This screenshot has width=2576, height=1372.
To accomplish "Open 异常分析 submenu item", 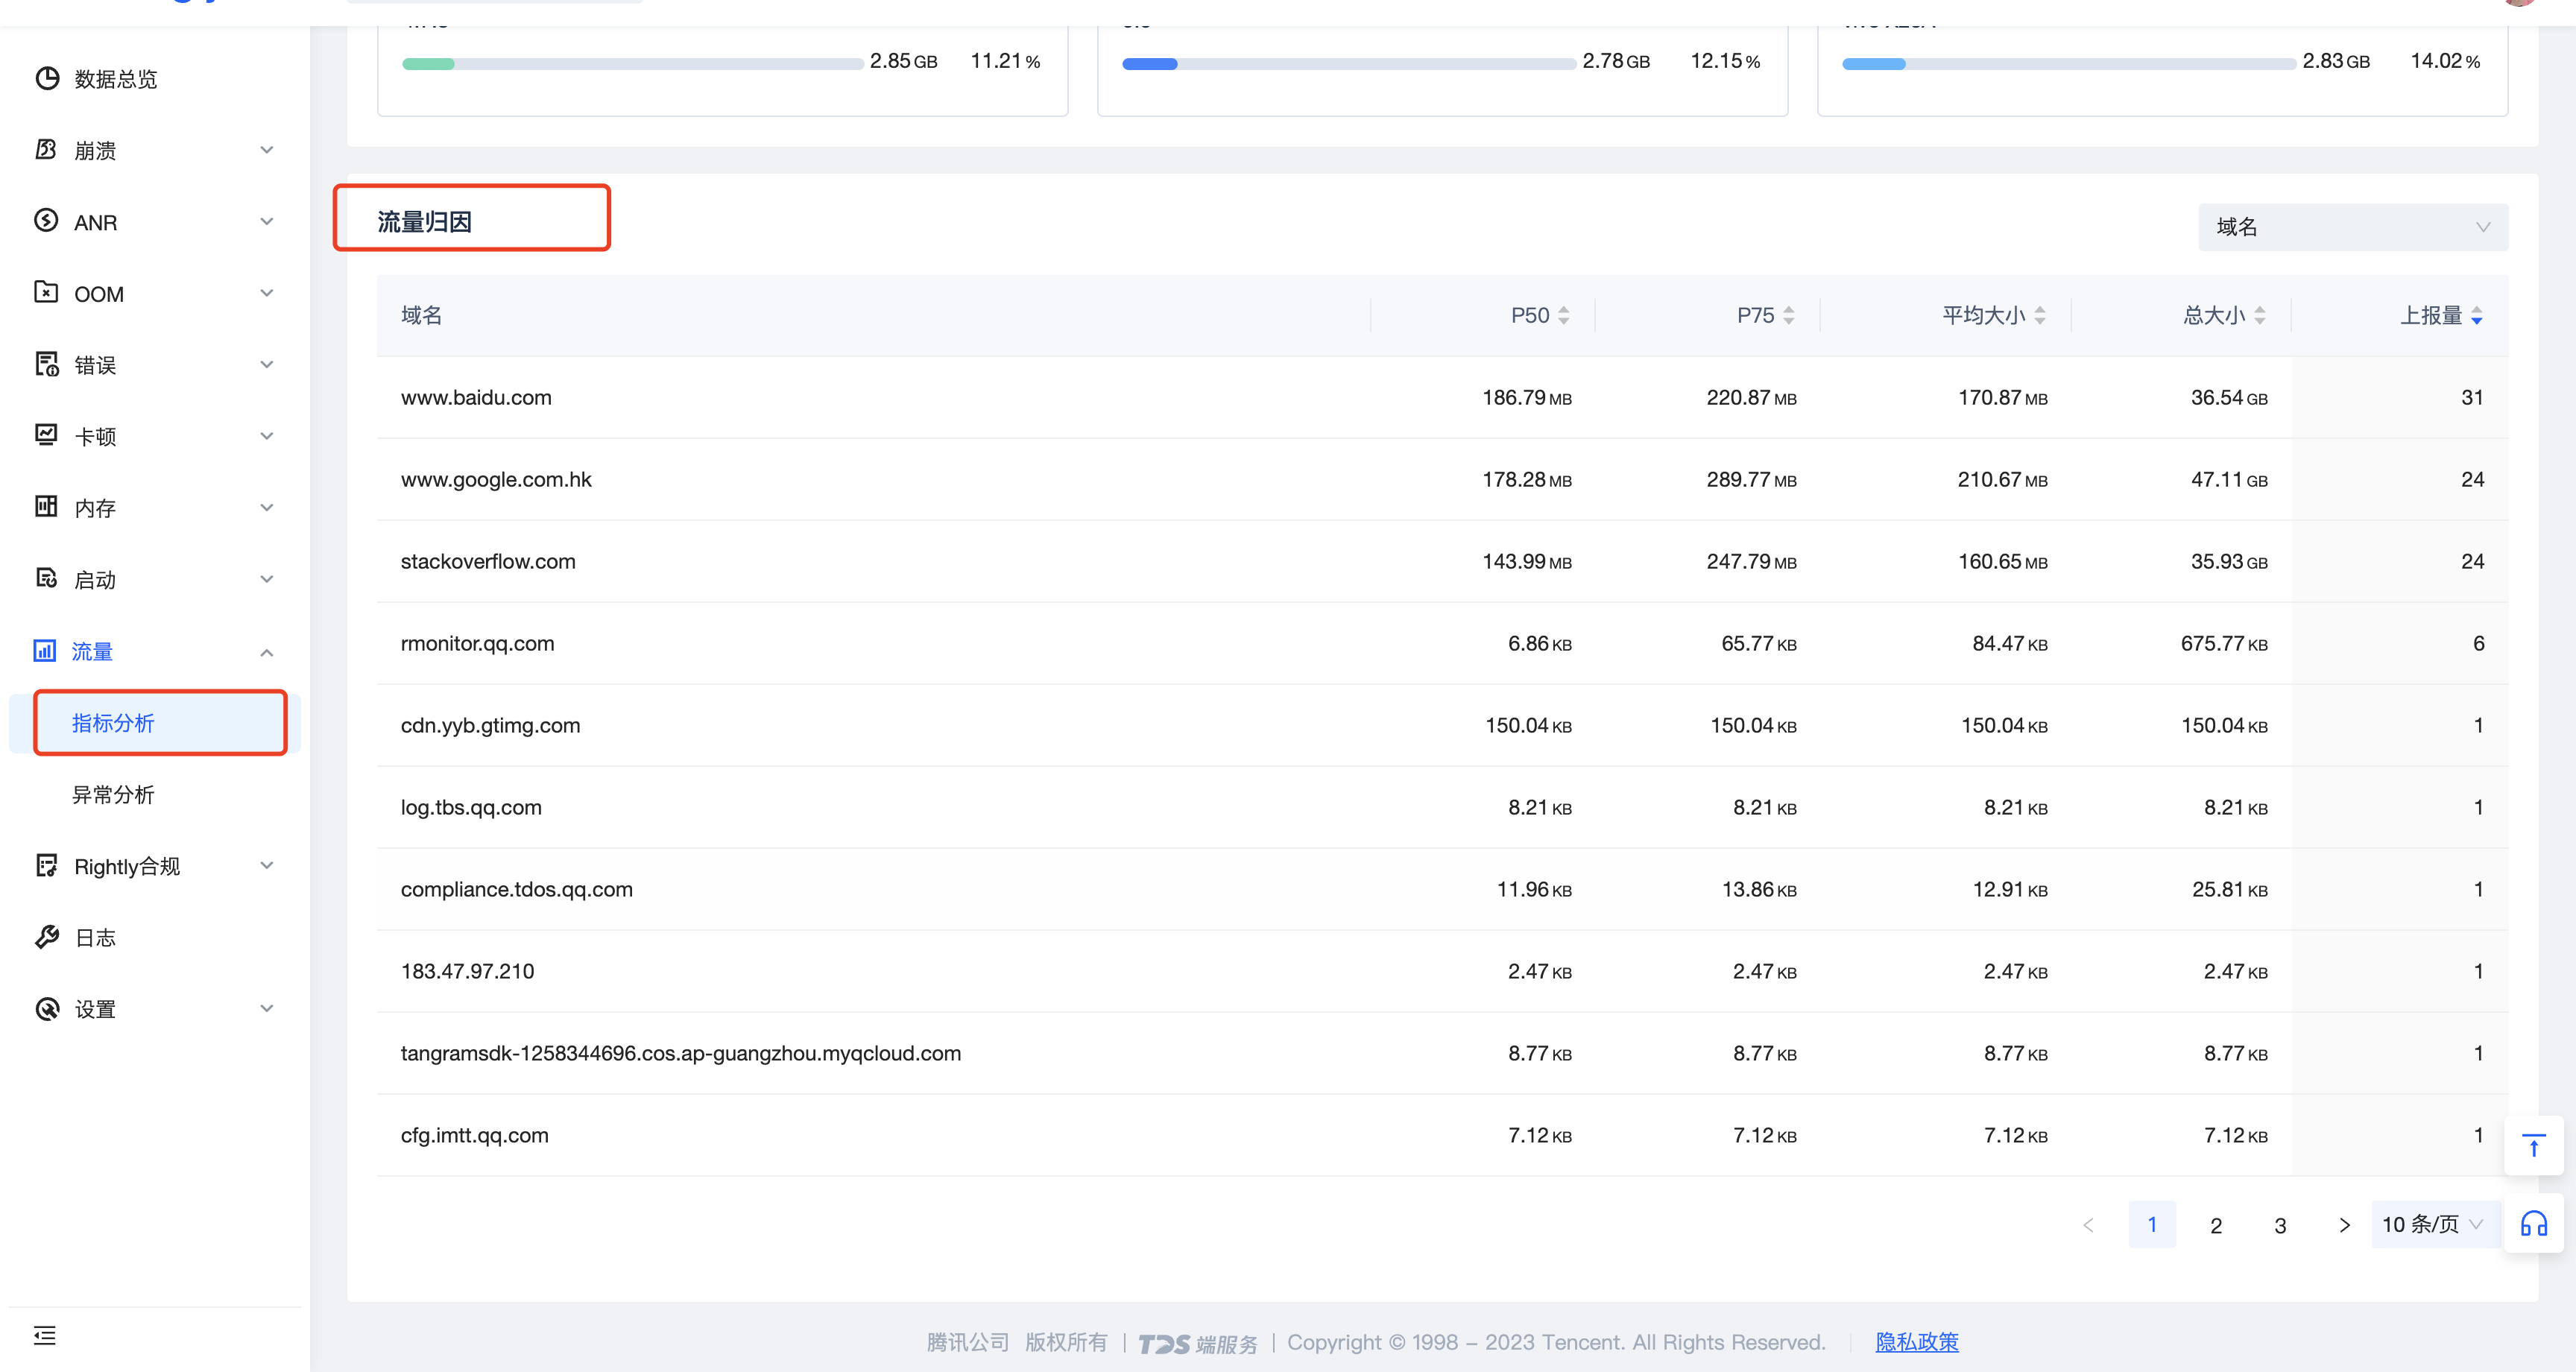I will coord(113,794).
